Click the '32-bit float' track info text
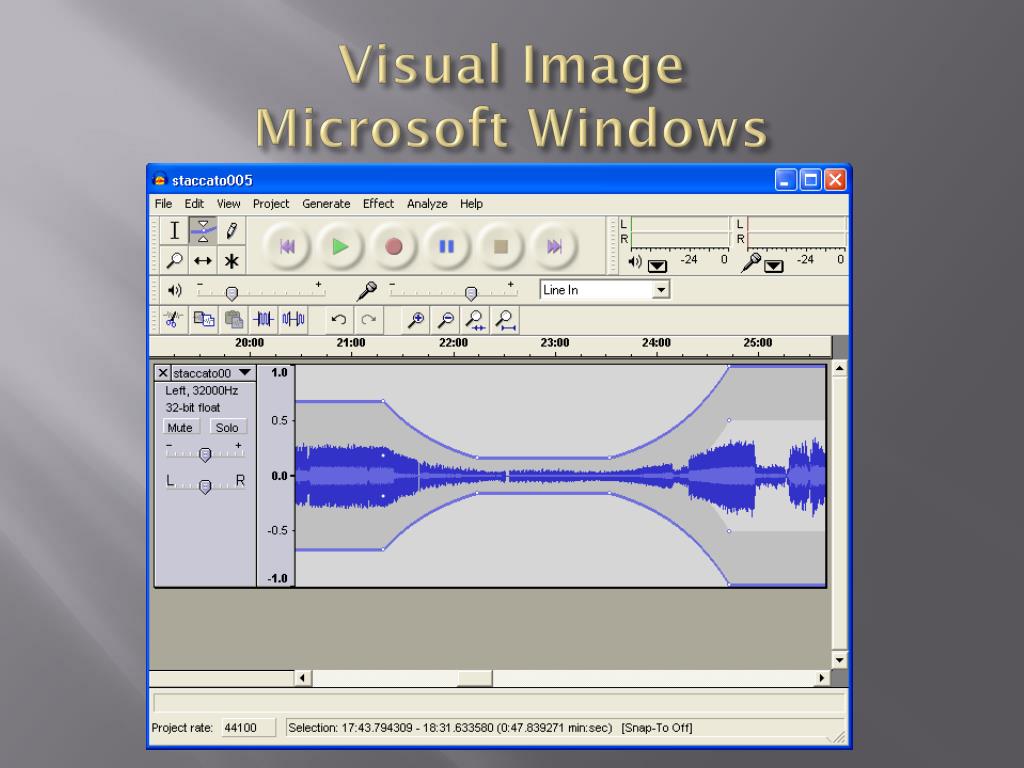This screenshot has width=1024, height=768. coord(193,408)
